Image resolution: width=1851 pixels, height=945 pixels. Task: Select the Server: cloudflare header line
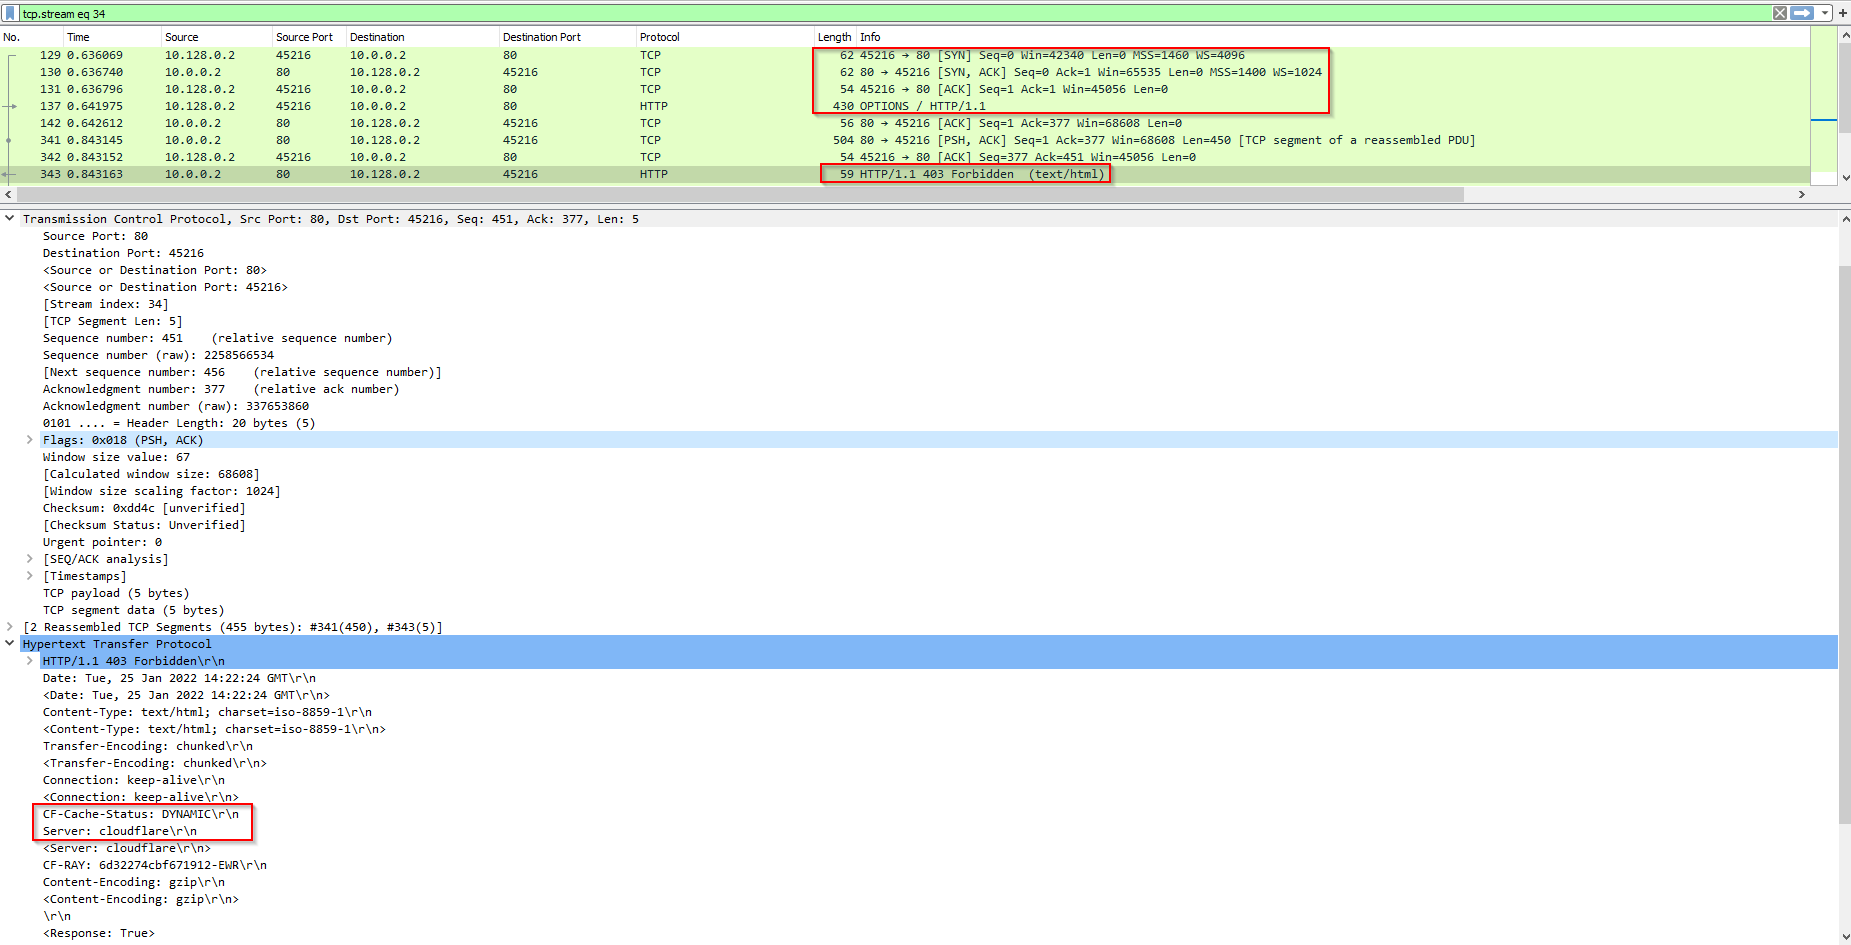tap(120, 831)
